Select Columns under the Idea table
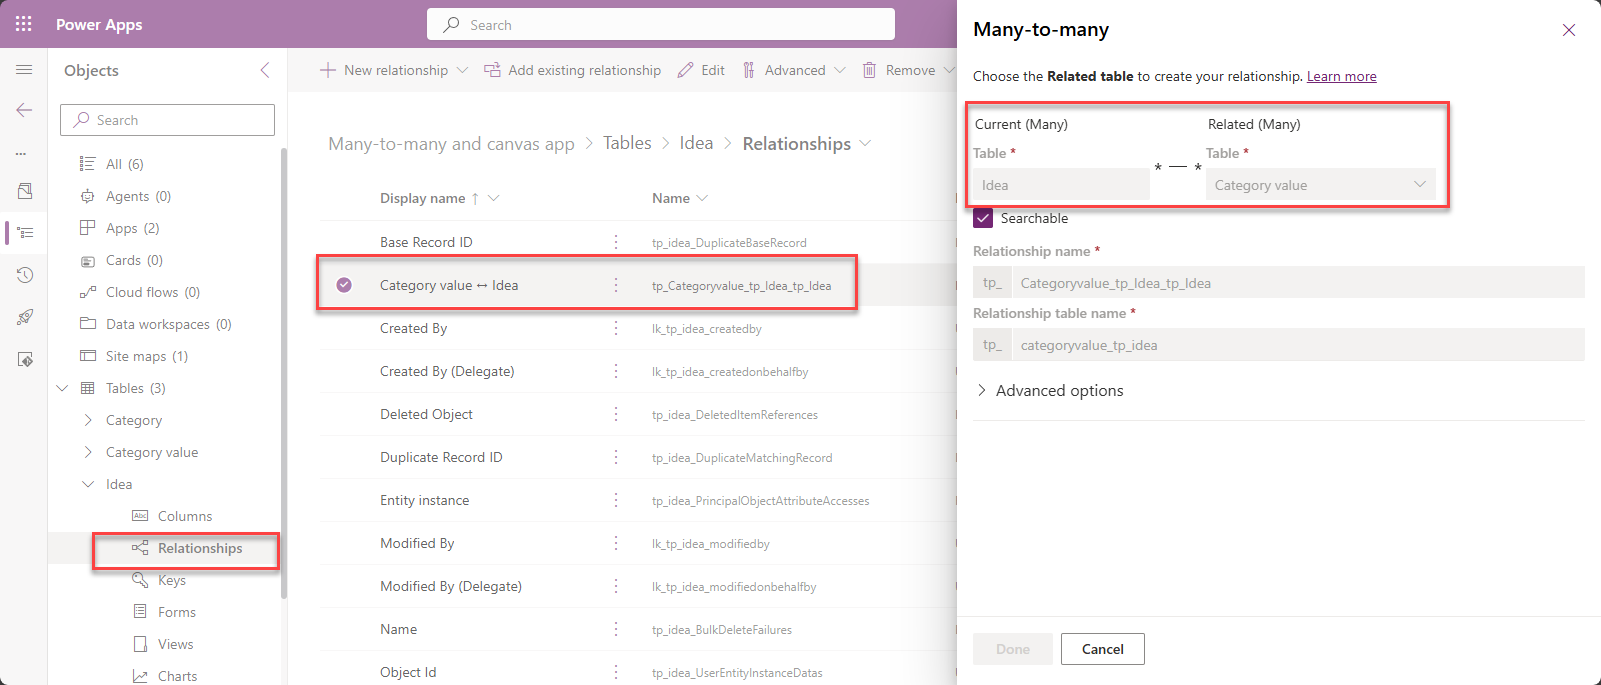This screenshot has height=685, width=1601. click(x=185, y=516)
